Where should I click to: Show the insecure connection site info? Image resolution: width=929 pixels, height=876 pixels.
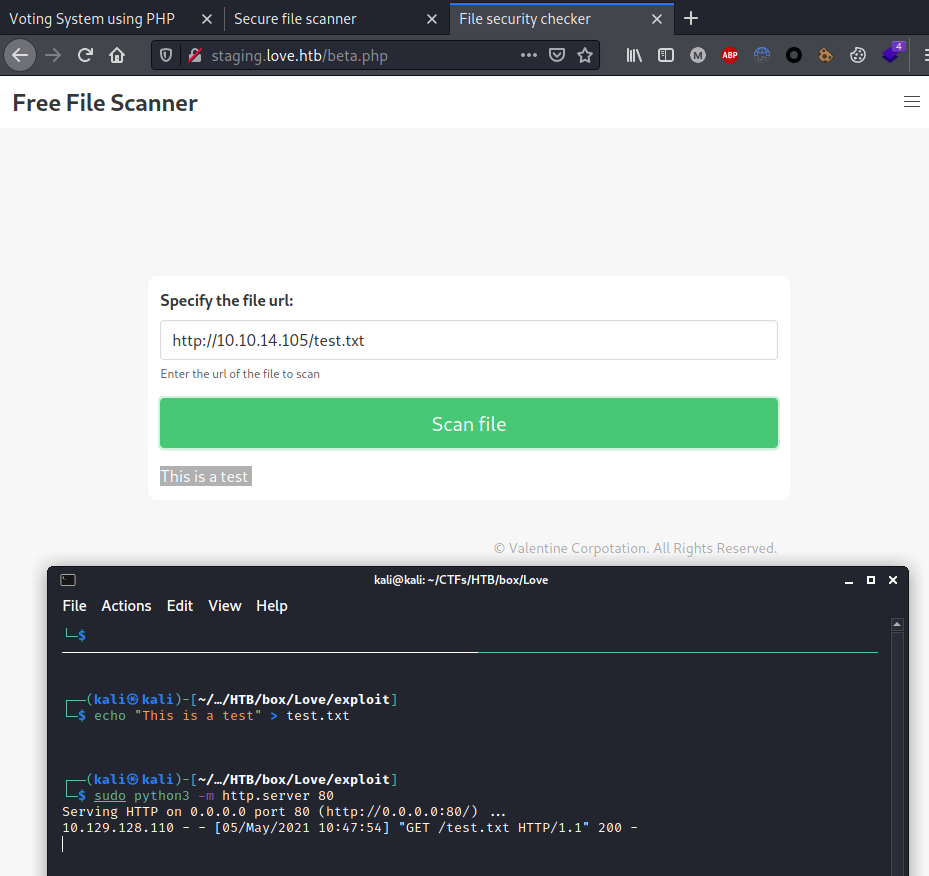pos(194,55)
